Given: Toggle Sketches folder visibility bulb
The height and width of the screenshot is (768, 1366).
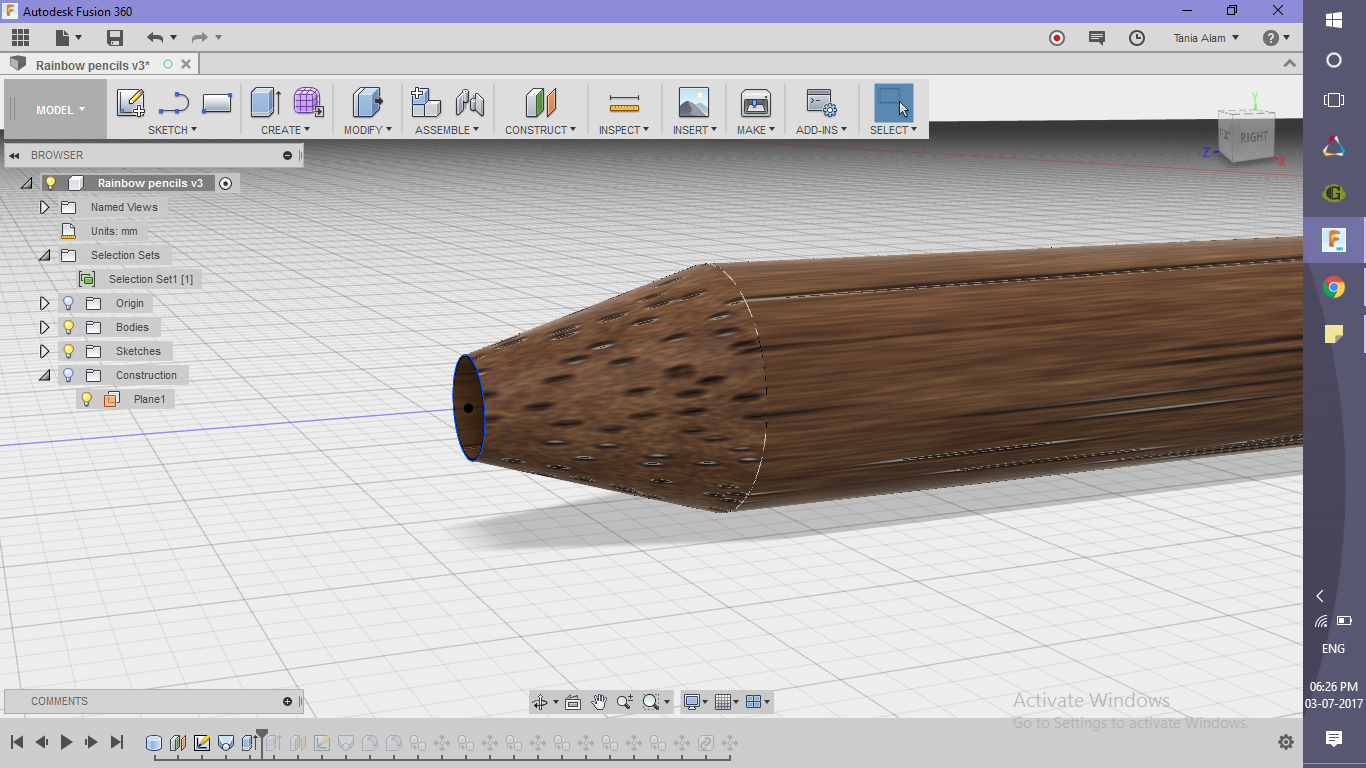Looking at the screenshot, I should (68, 351).
